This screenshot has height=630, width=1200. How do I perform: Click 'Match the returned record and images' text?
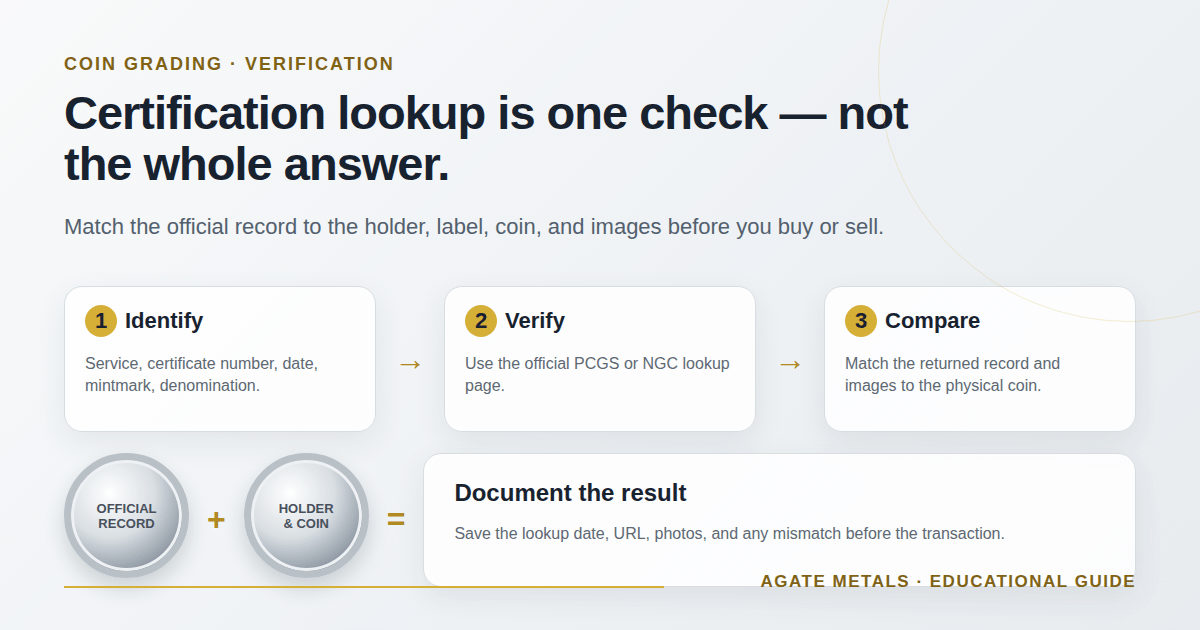(x=952, y=374)
